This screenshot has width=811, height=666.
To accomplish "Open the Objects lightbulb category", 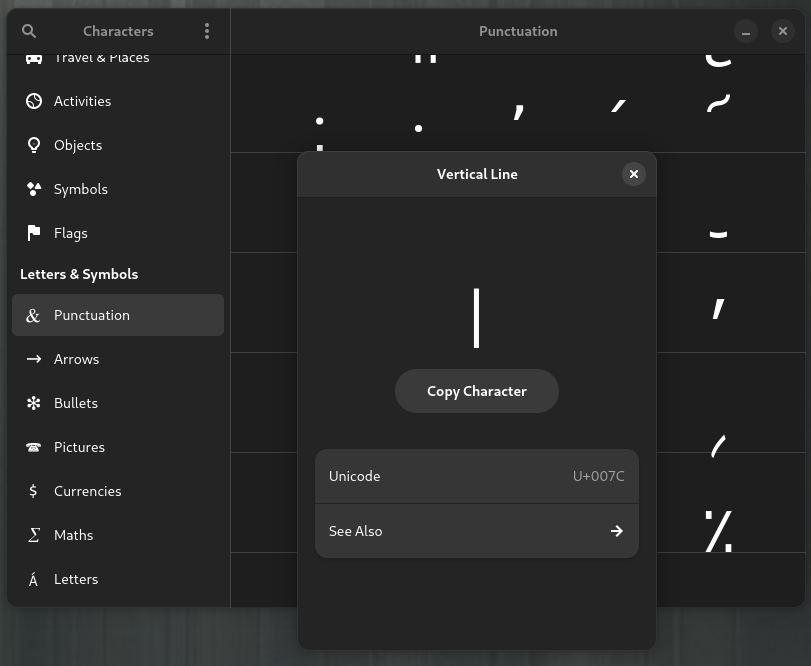I will coord(118,145).
